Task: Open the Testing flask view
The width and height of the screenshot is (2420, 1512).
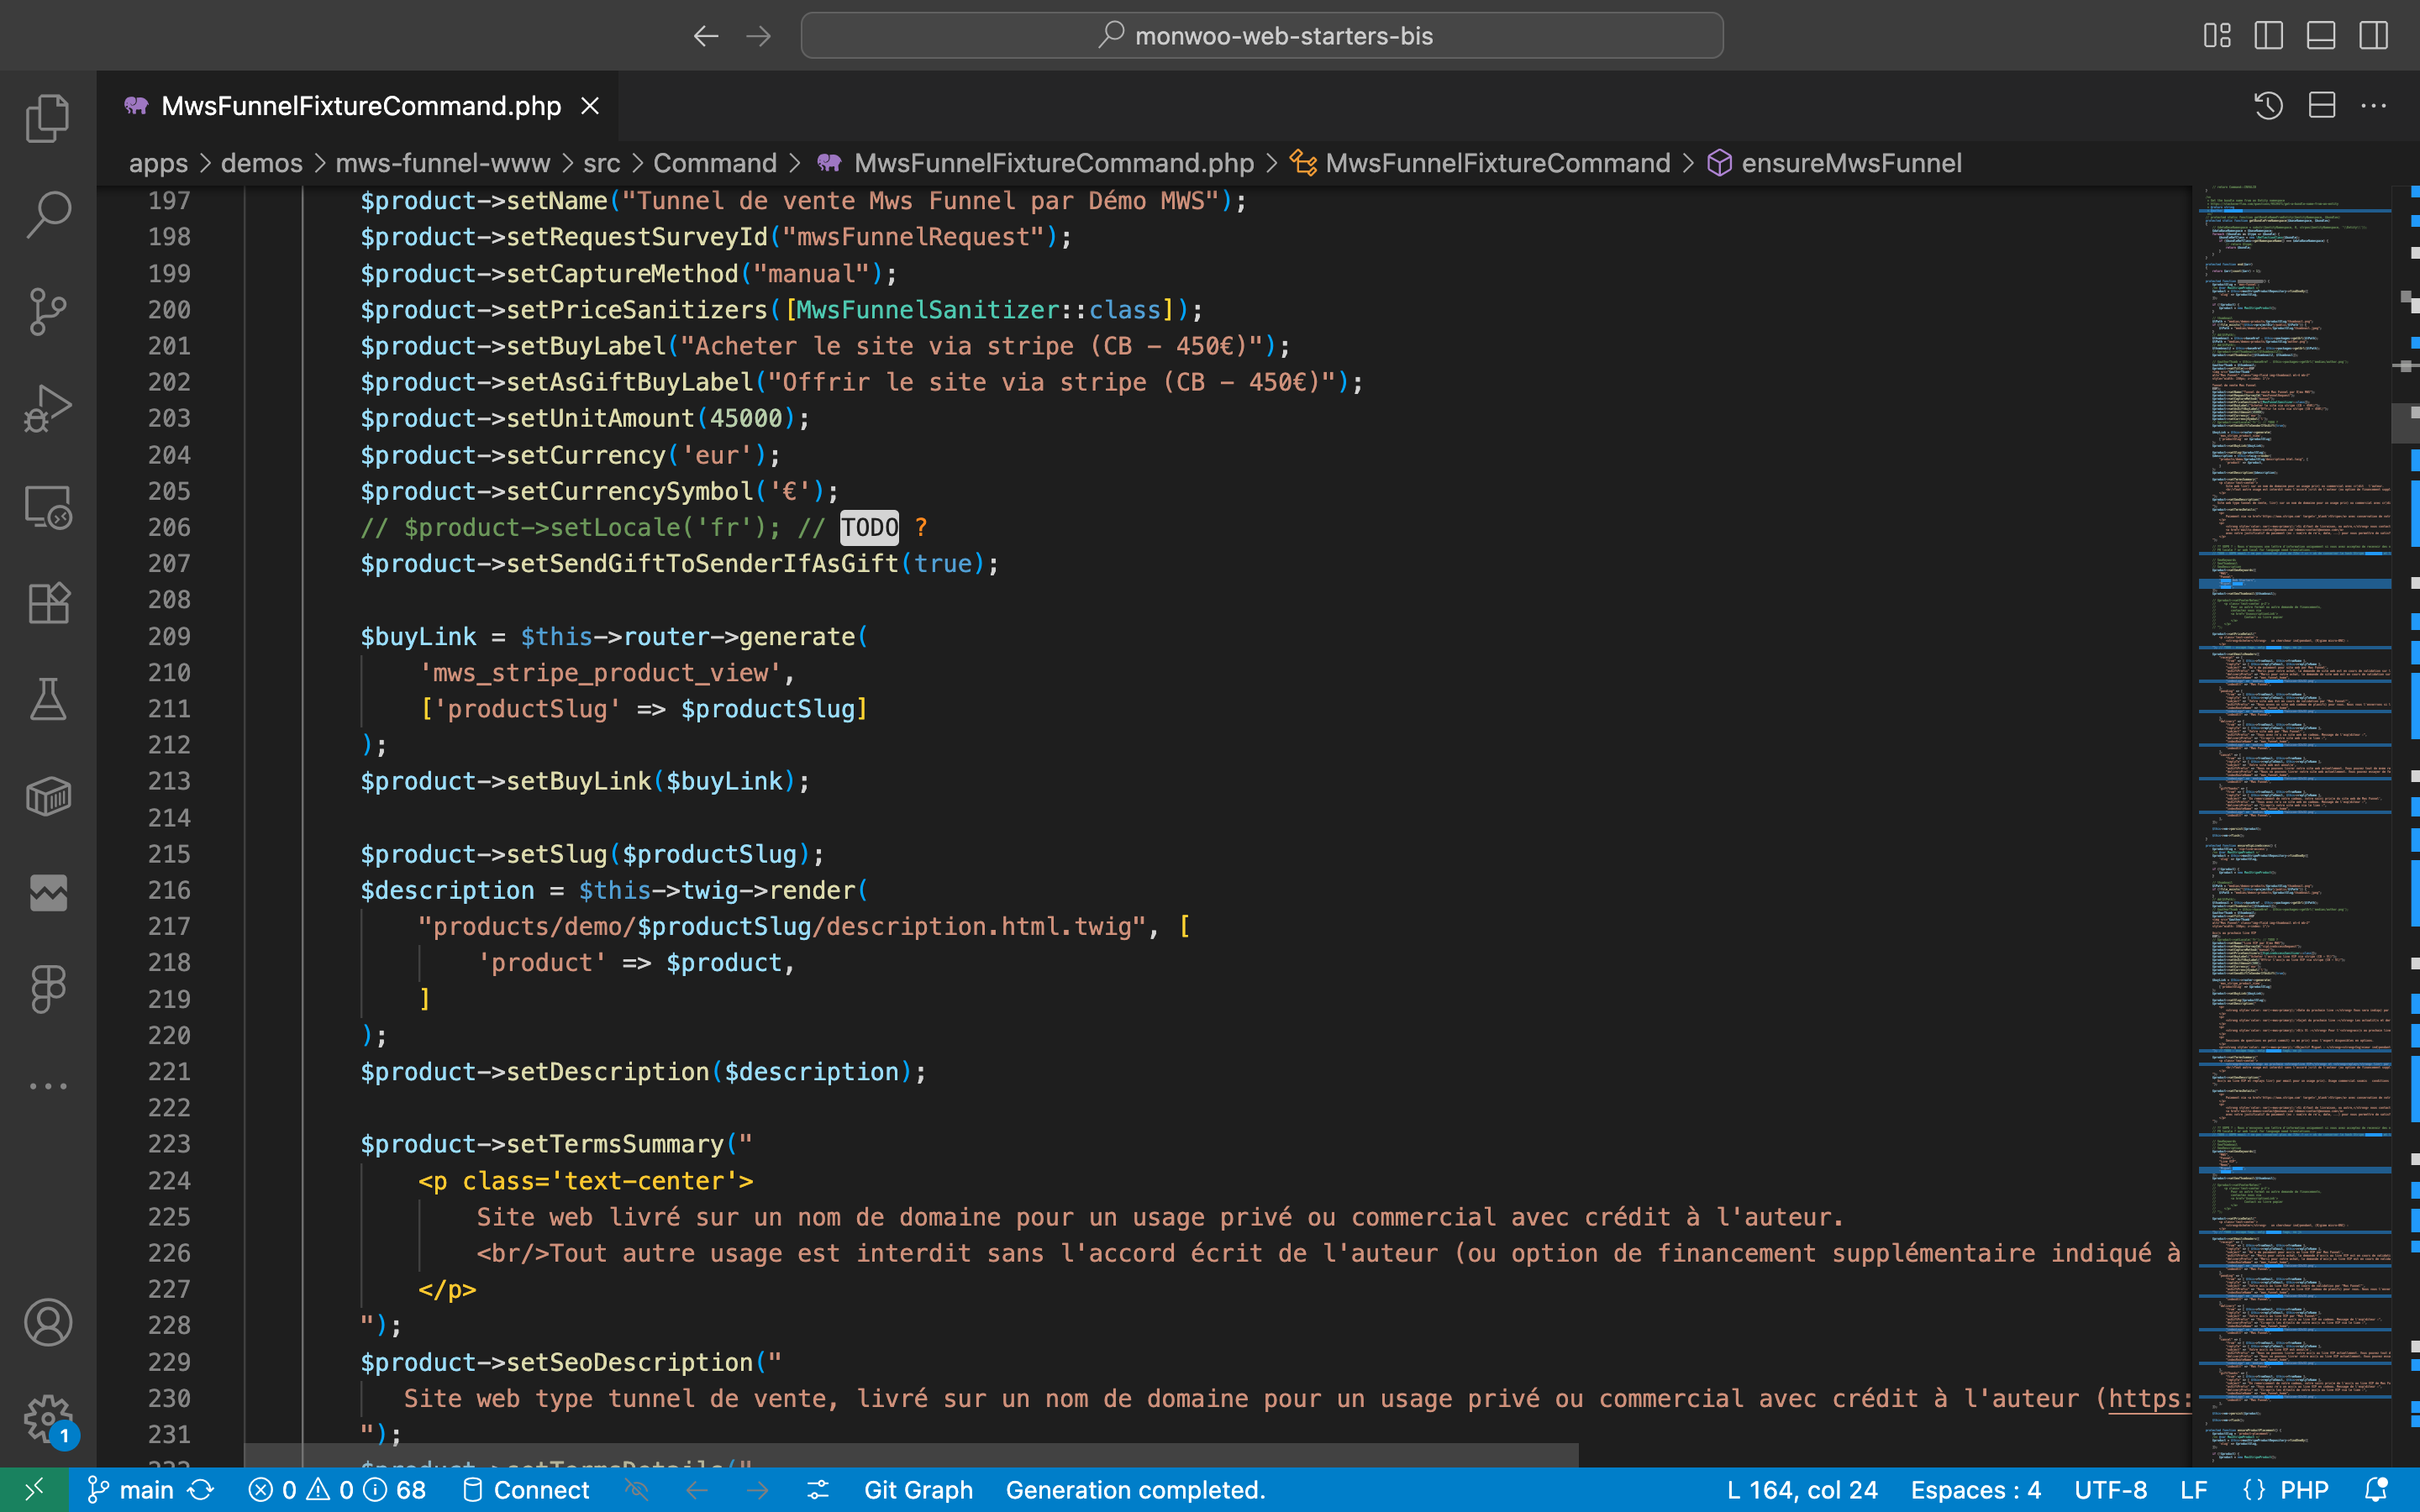Action: tap(47, 700)
